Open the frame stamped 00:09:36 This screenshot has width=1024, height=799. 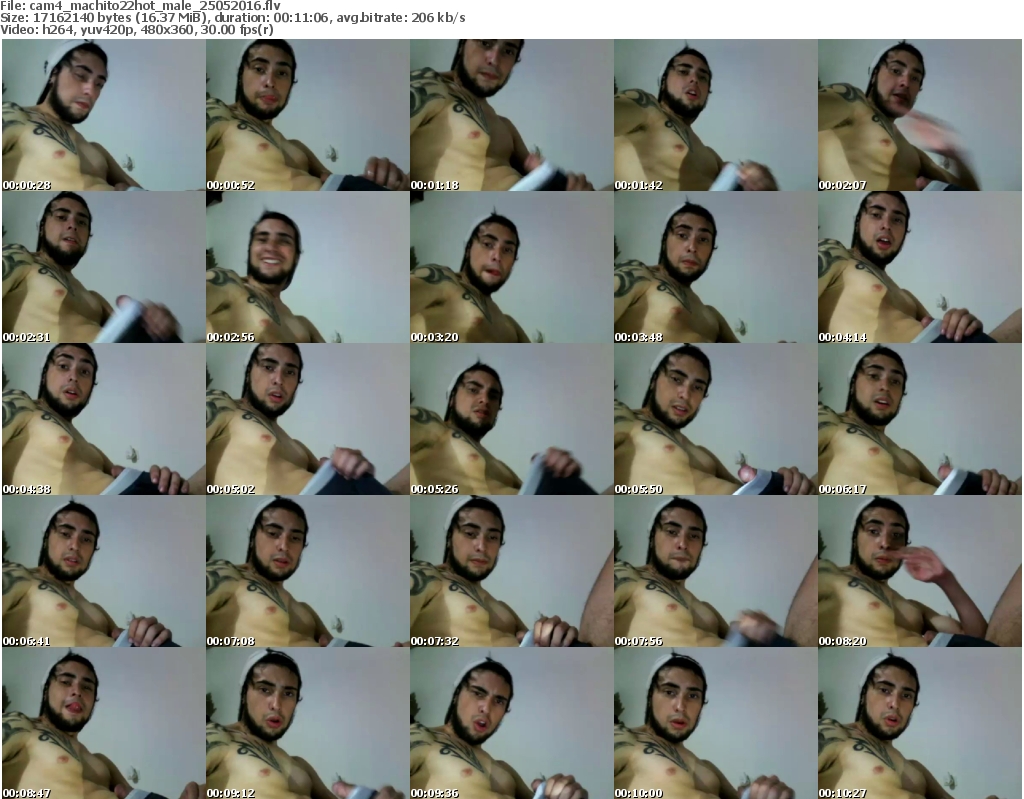coord(511,723)
